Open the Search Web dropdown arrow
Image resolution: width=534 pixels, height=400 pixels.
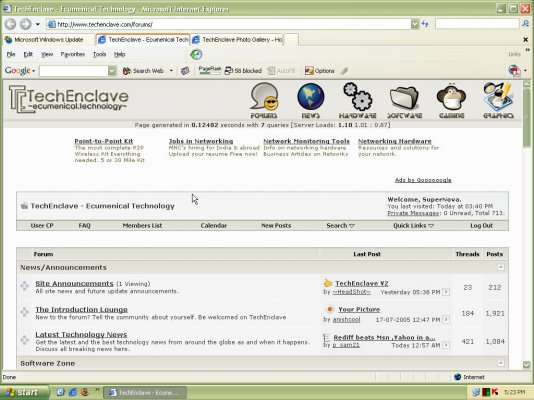[x=171, y=71]
